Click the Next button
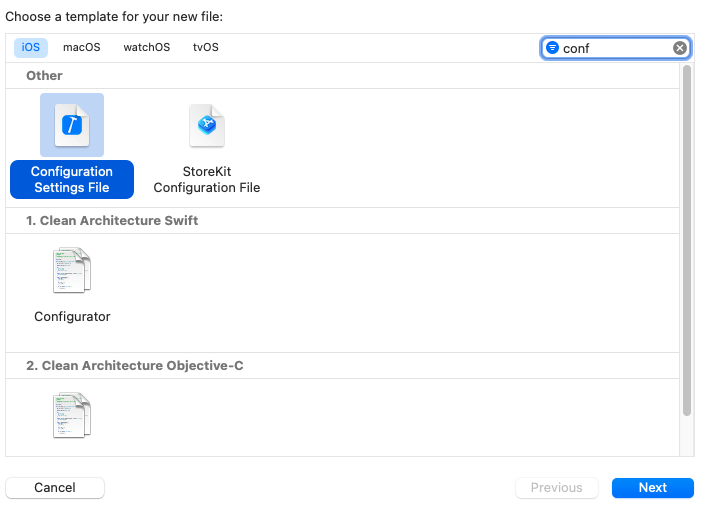 [653, 488]
